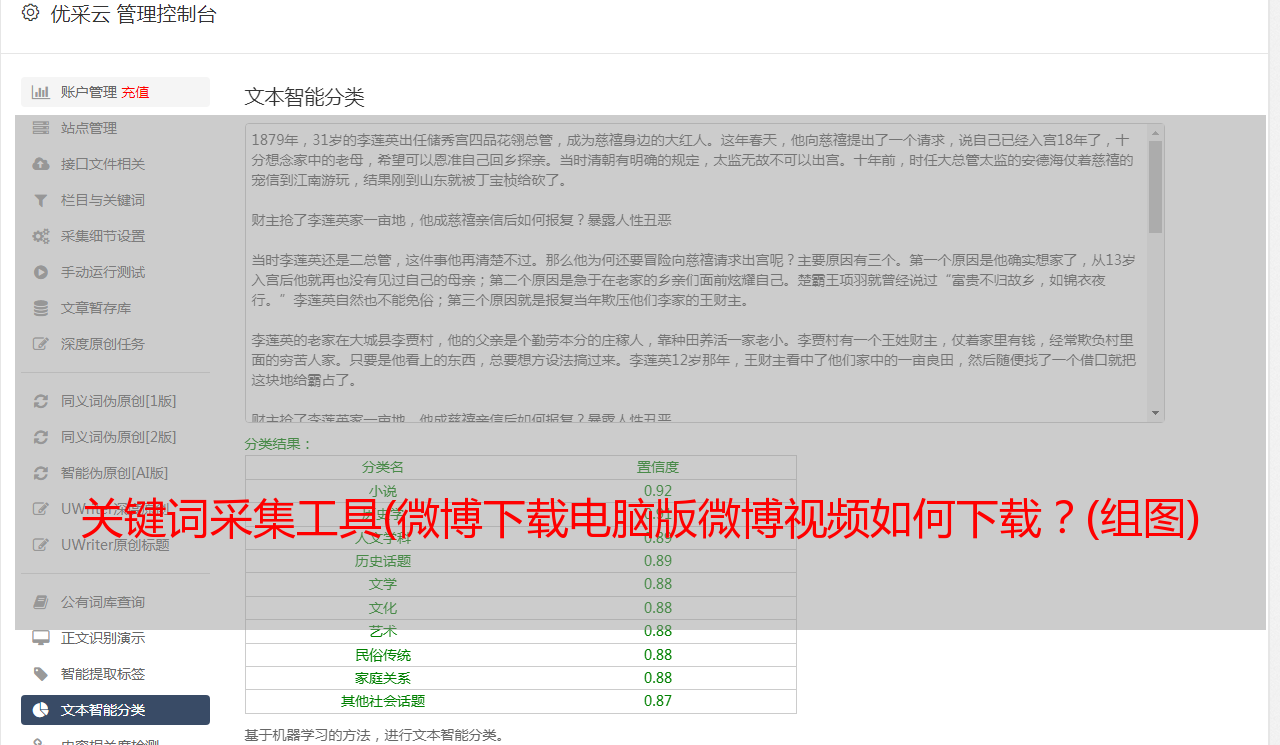Viewport: 1280px width, 745px height.
Task: Click the edit icon for UWriter原创标题
Action: coord(41,545)
